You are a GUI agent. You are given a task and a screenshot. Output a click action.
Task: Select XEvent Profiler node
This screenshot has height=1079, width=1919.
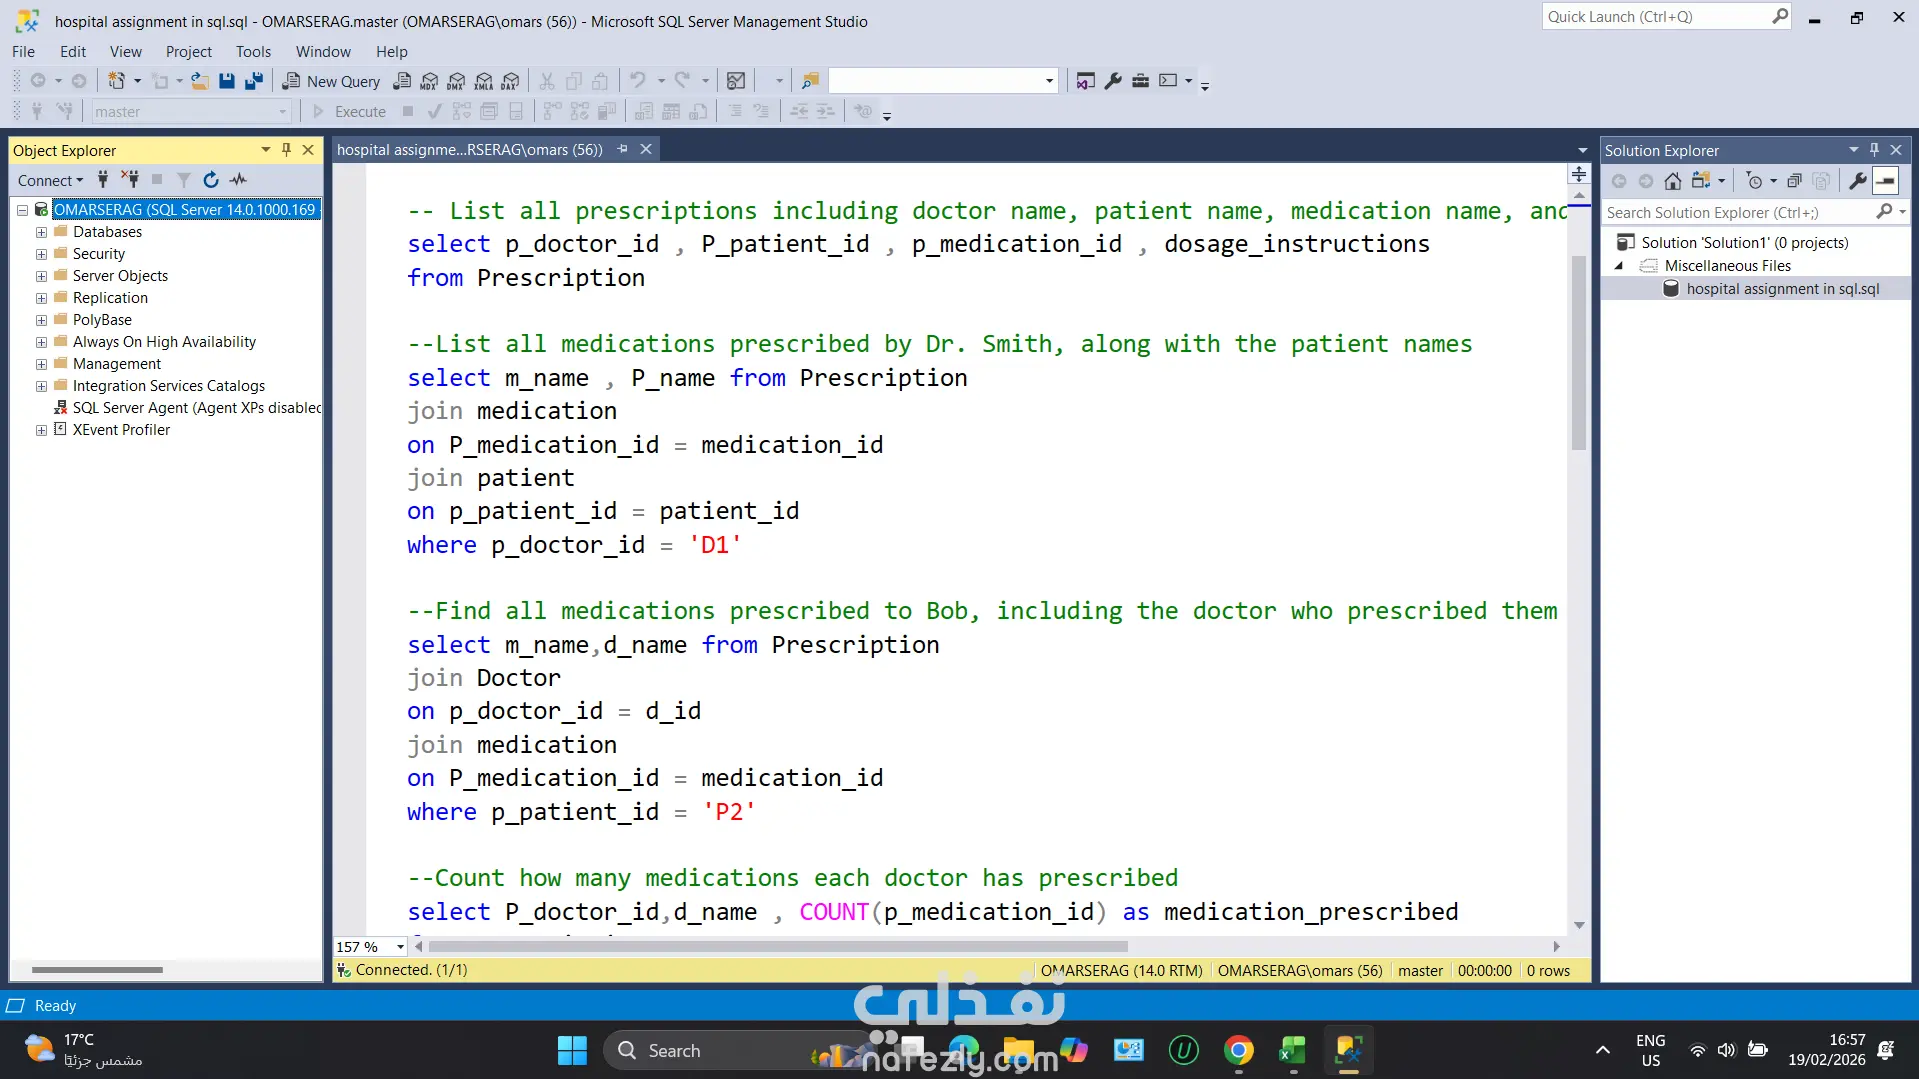click(x=121, y=430)
